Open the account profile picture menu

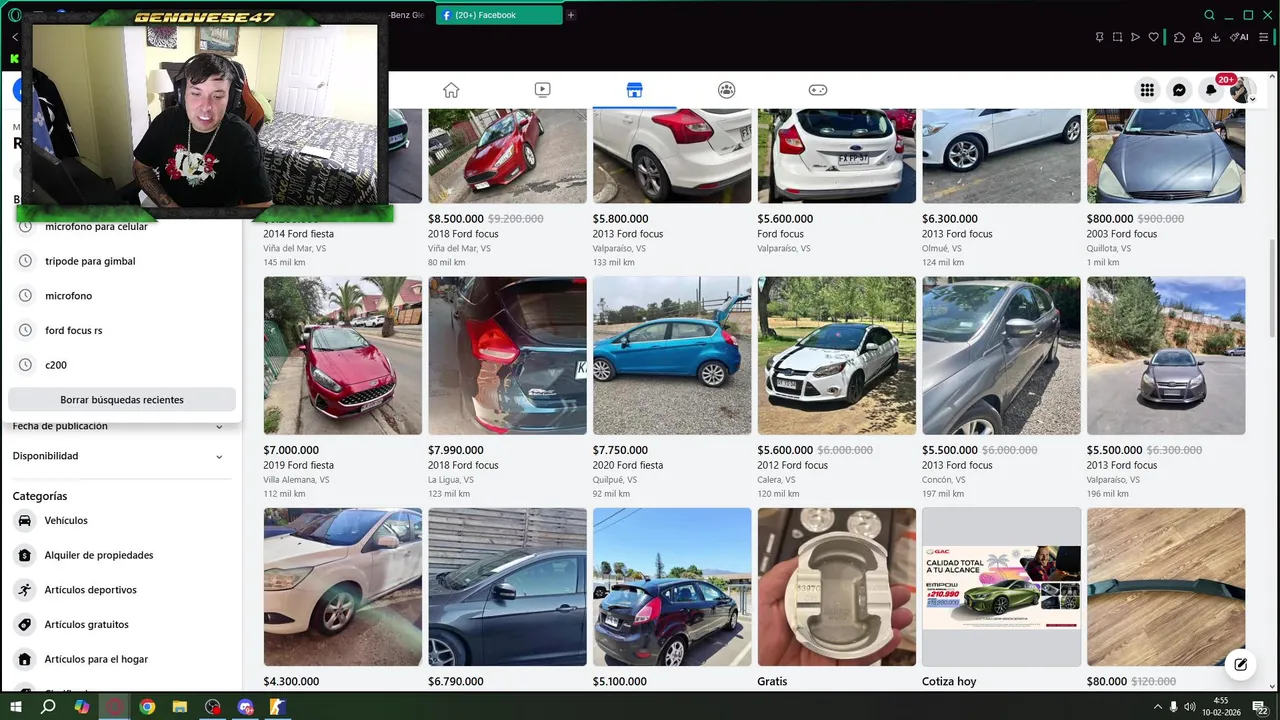[x=1241, y=91]
